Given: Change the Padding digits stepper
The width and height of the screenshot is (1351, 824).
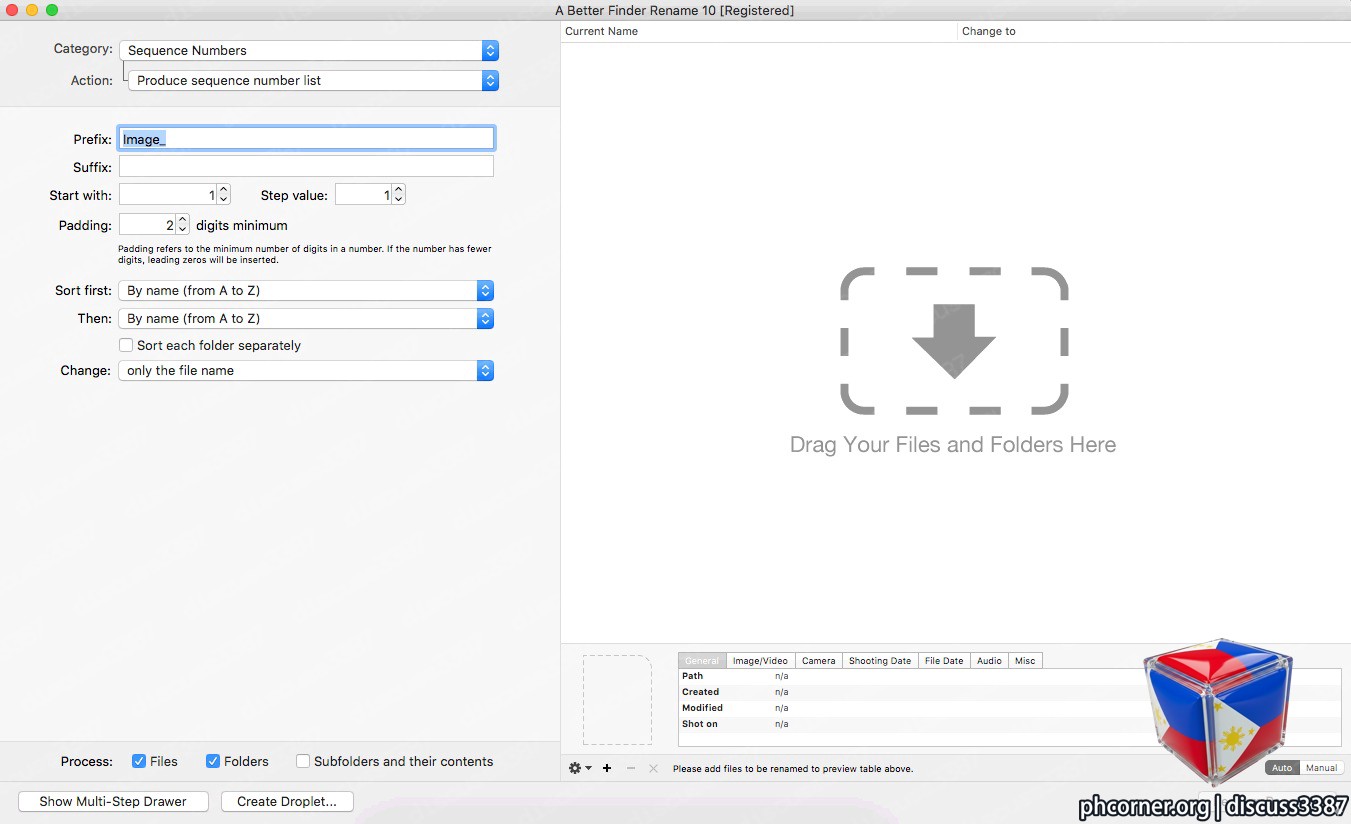Looking at the screenshot, I should tap(182, 225).
